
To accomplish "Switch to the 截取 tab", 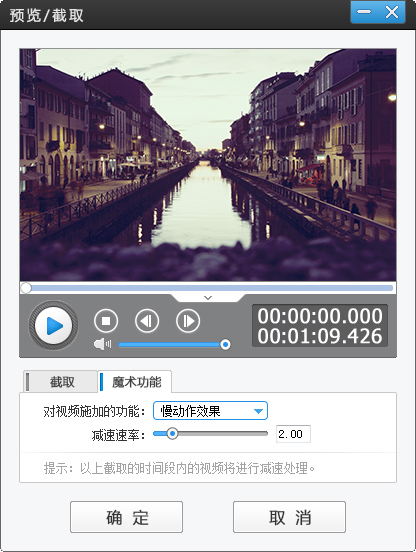I will pos(61,382).
